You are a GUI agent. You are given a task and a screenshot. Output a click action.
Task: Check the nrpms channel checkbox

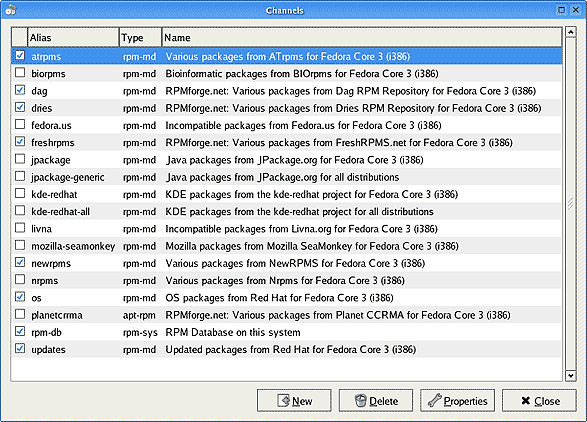pos(20,280)
